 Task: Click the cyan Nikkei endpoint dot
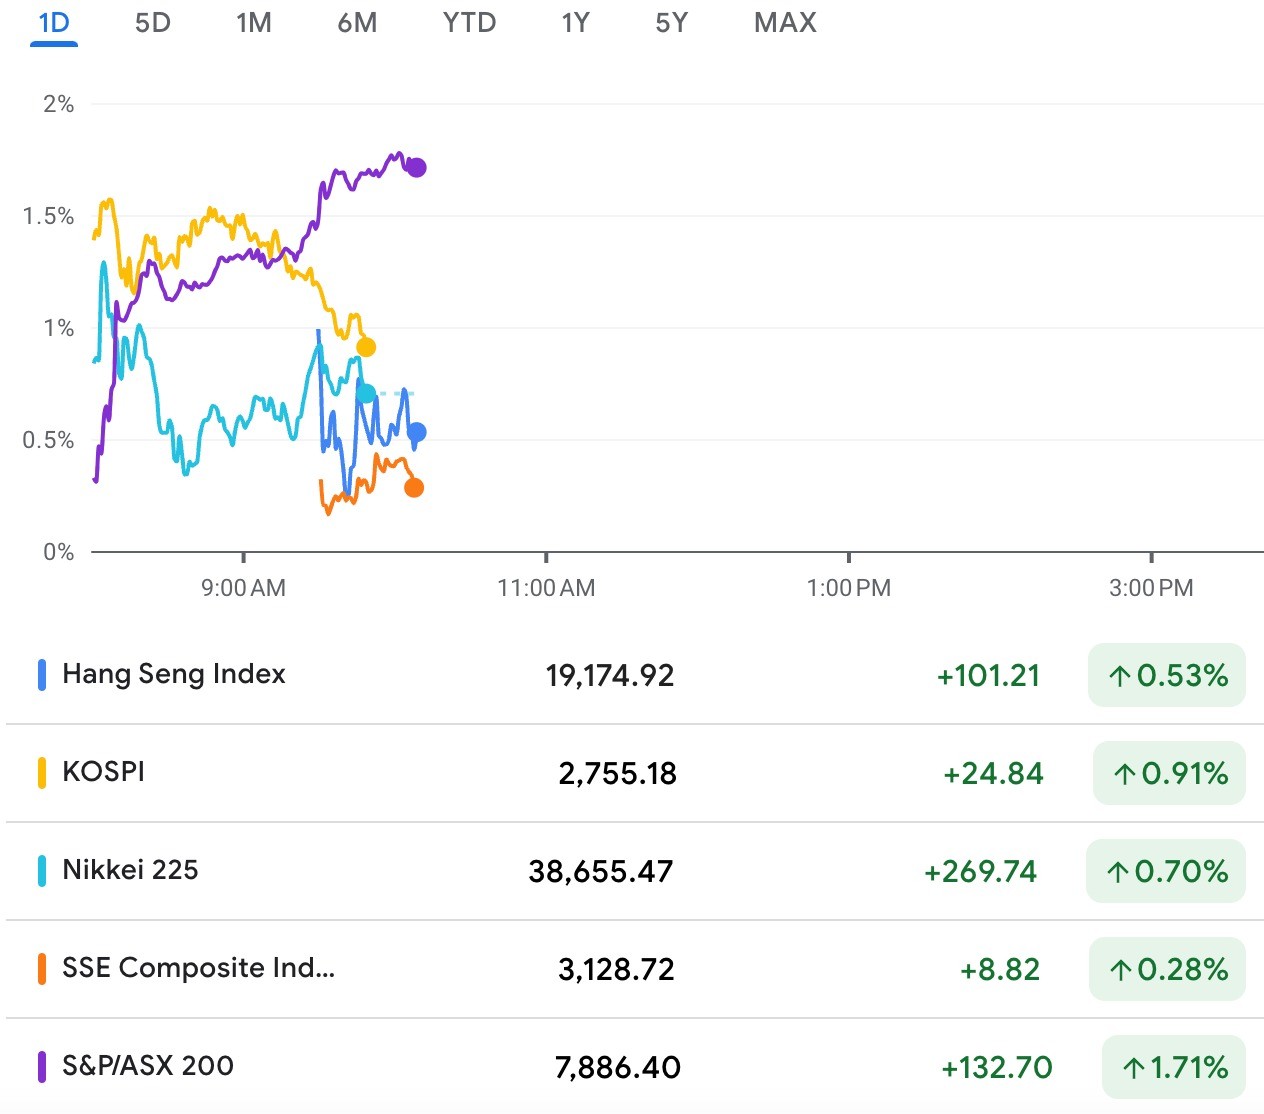click(366, 393)
